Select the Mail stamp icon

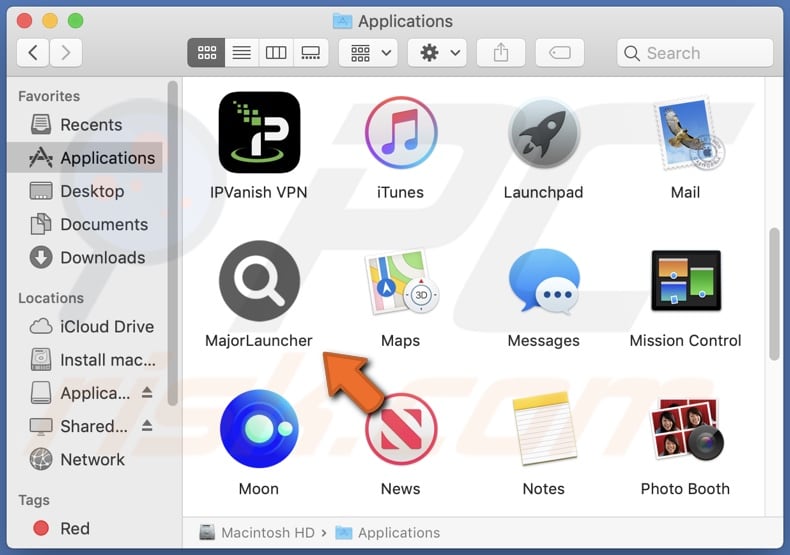685,133
